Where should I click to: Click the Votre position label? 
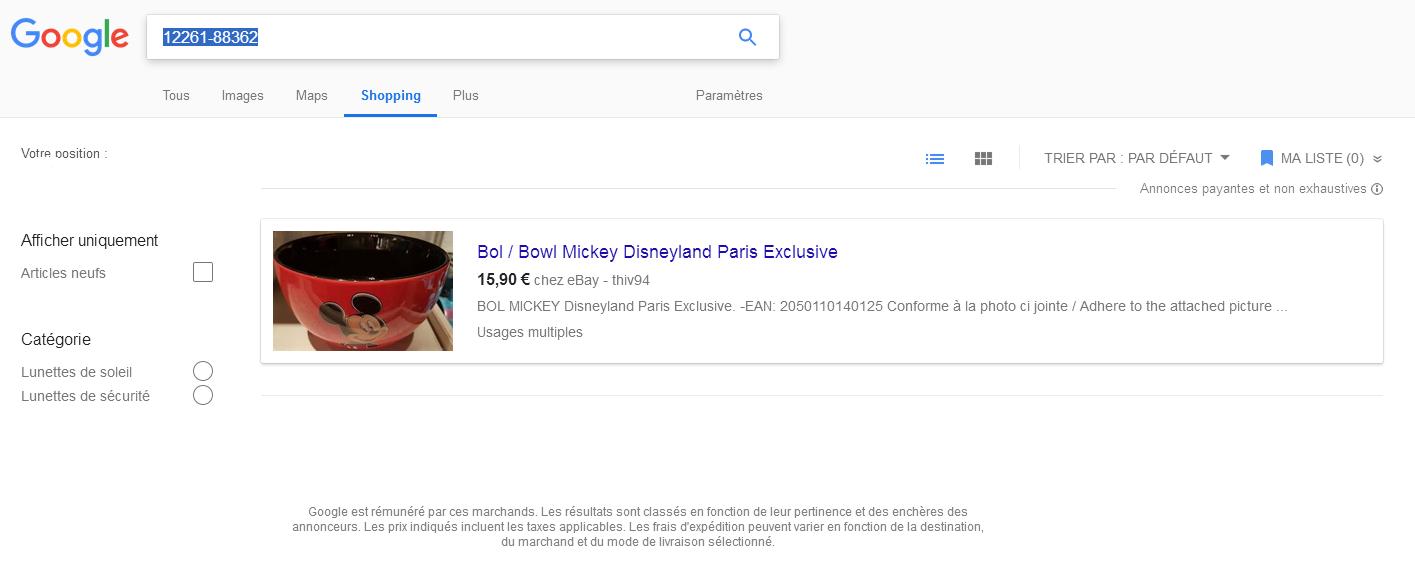click(64, 154)
